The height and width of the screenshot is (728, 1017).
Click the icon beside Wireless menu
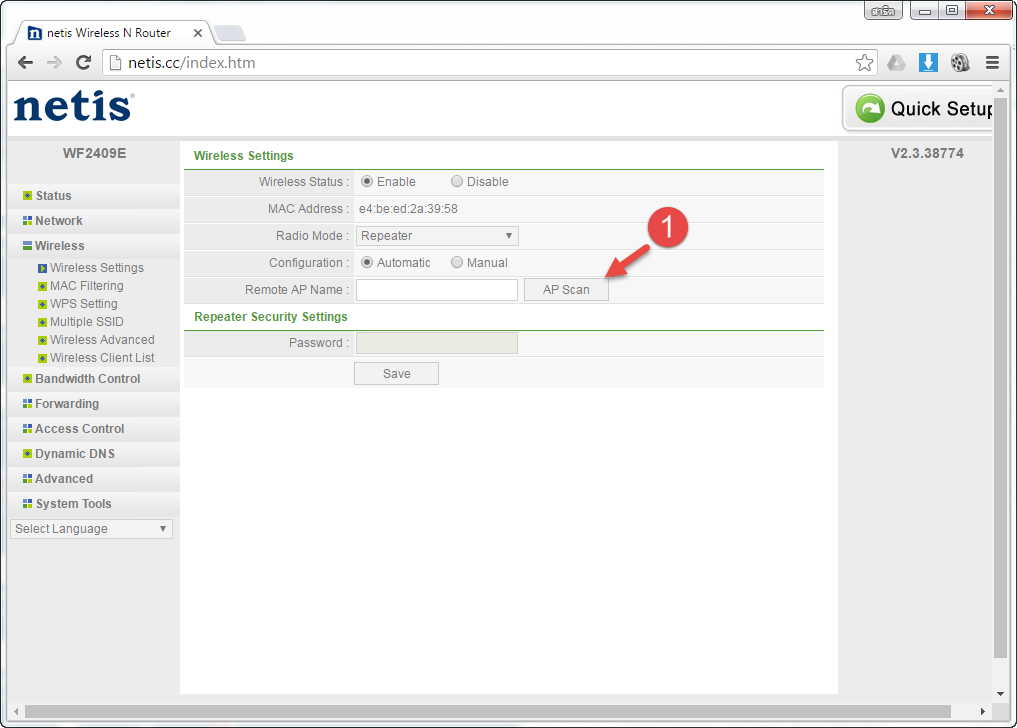pos(27,246)
